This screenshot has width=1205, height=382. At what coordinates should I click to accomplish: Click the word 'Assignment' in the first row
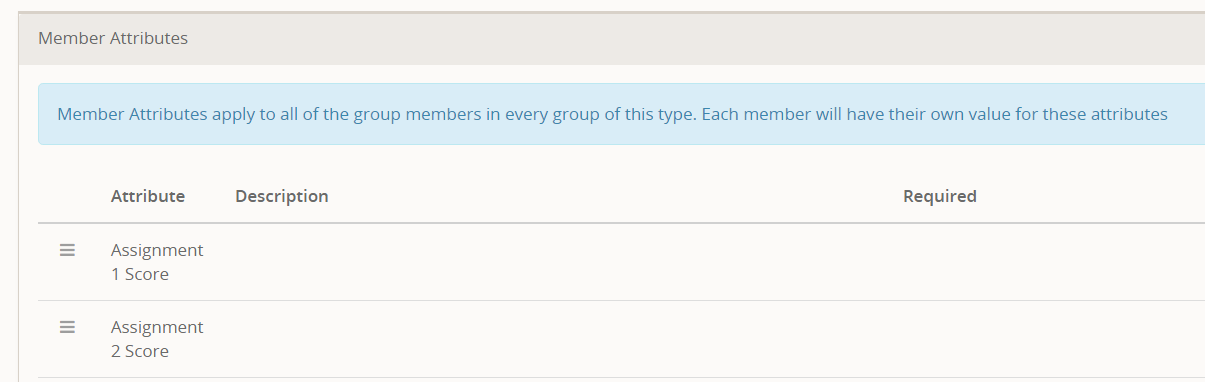[157, 250]
